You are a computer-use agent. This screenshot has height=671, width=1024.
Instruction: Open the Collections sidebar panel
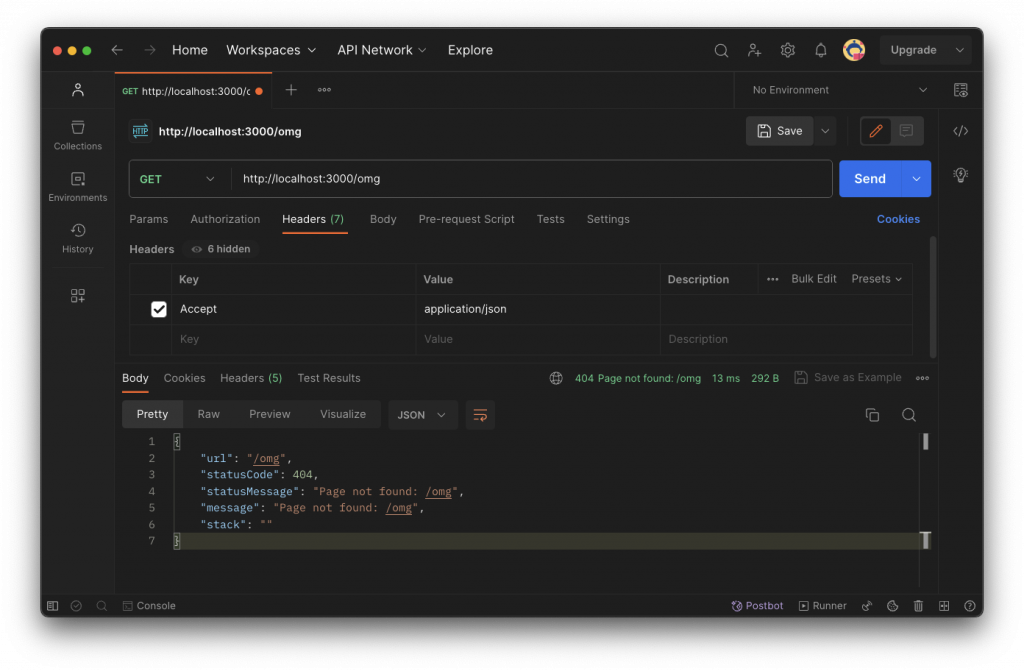(77, 135)
